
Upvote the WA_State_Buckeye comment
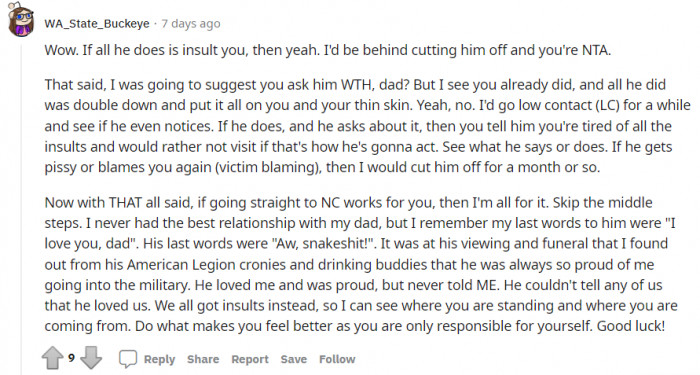point(52,358)
